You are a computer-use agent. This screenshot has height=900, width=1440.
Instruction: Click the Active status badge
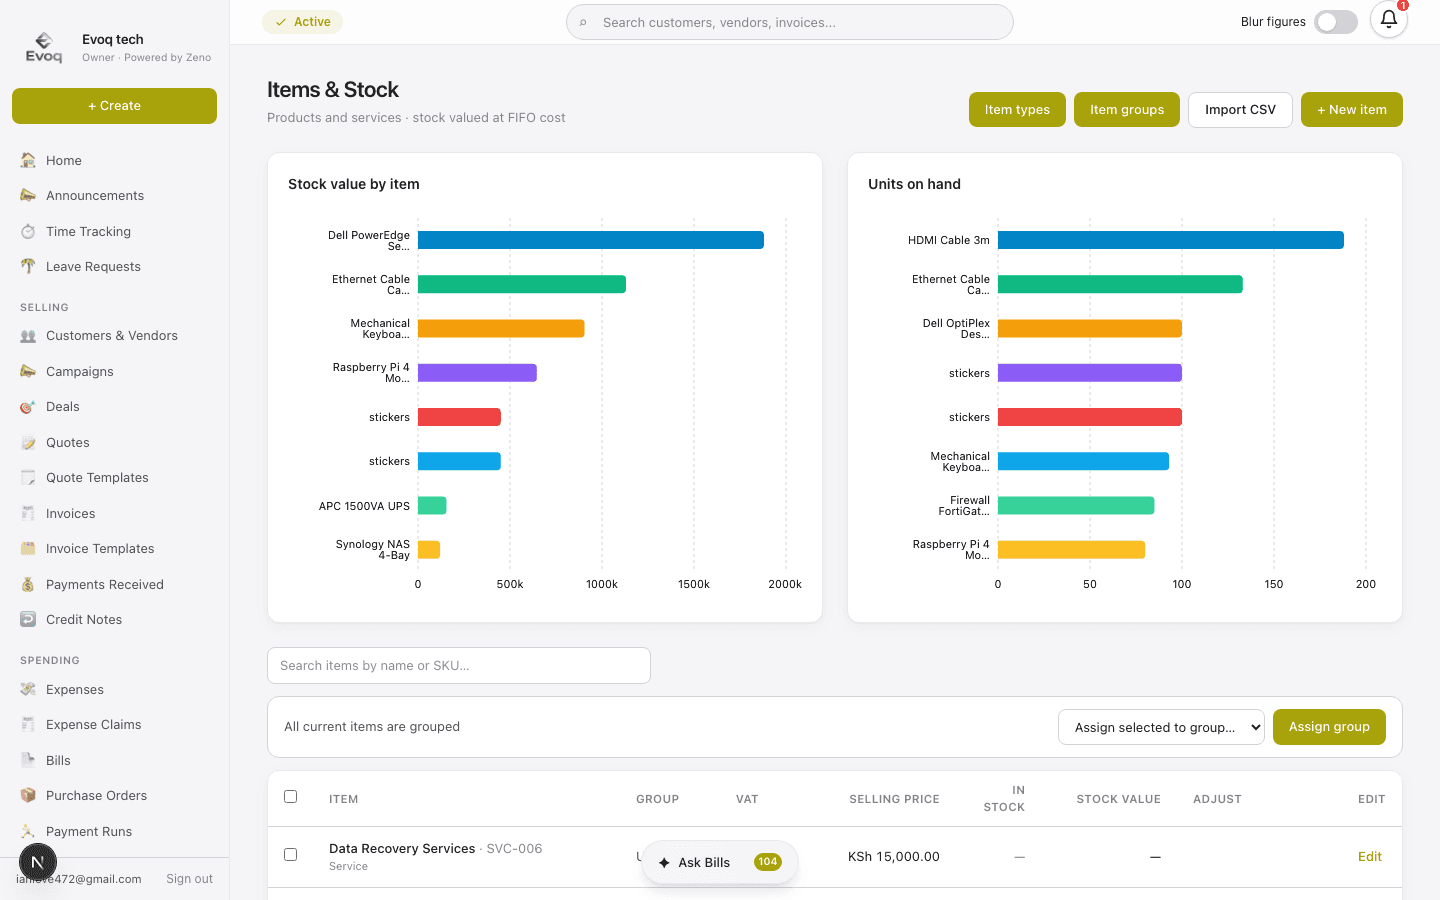302,22
